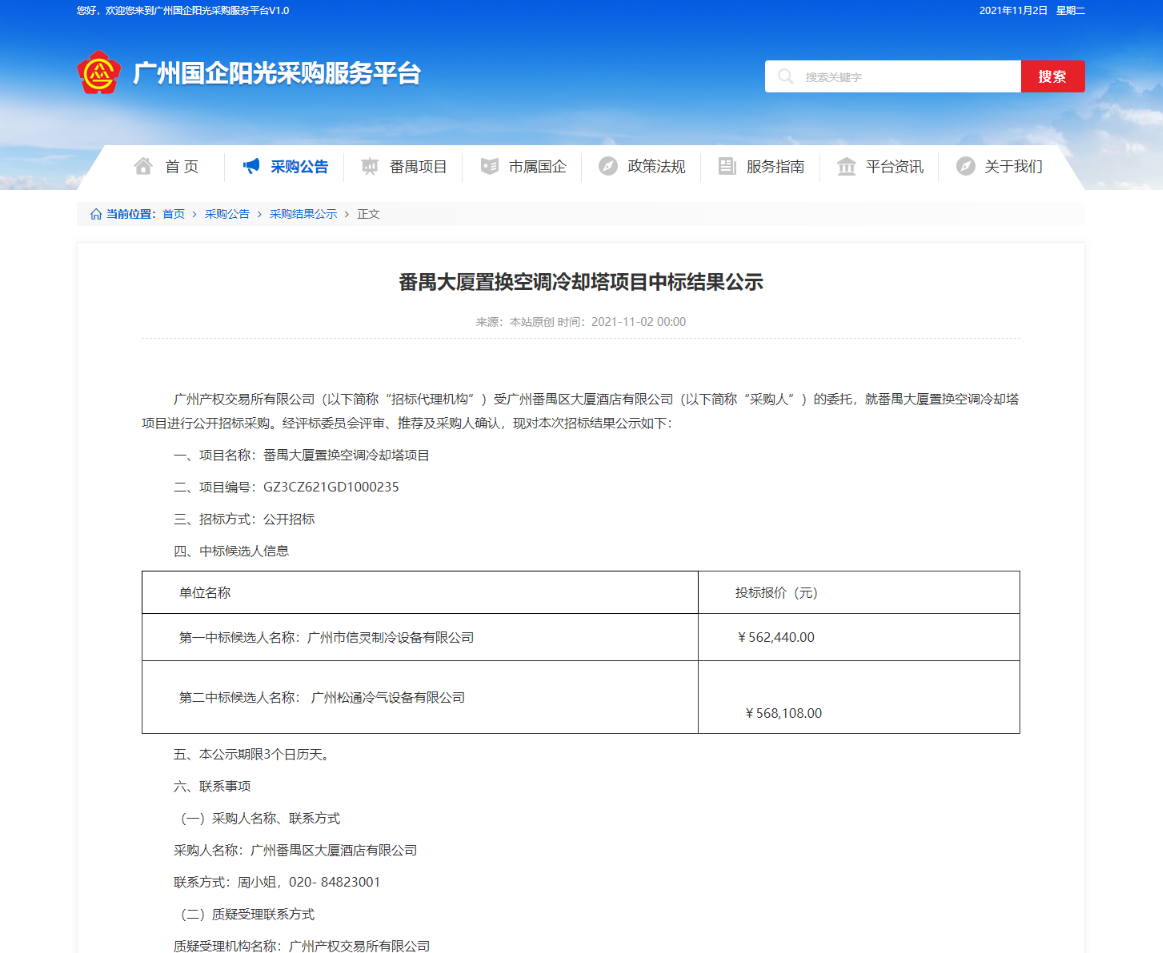Viewport: 1163px width, 953px height.
Task: Click the compass icon beside 关于我们
Action: click(966, 166)
